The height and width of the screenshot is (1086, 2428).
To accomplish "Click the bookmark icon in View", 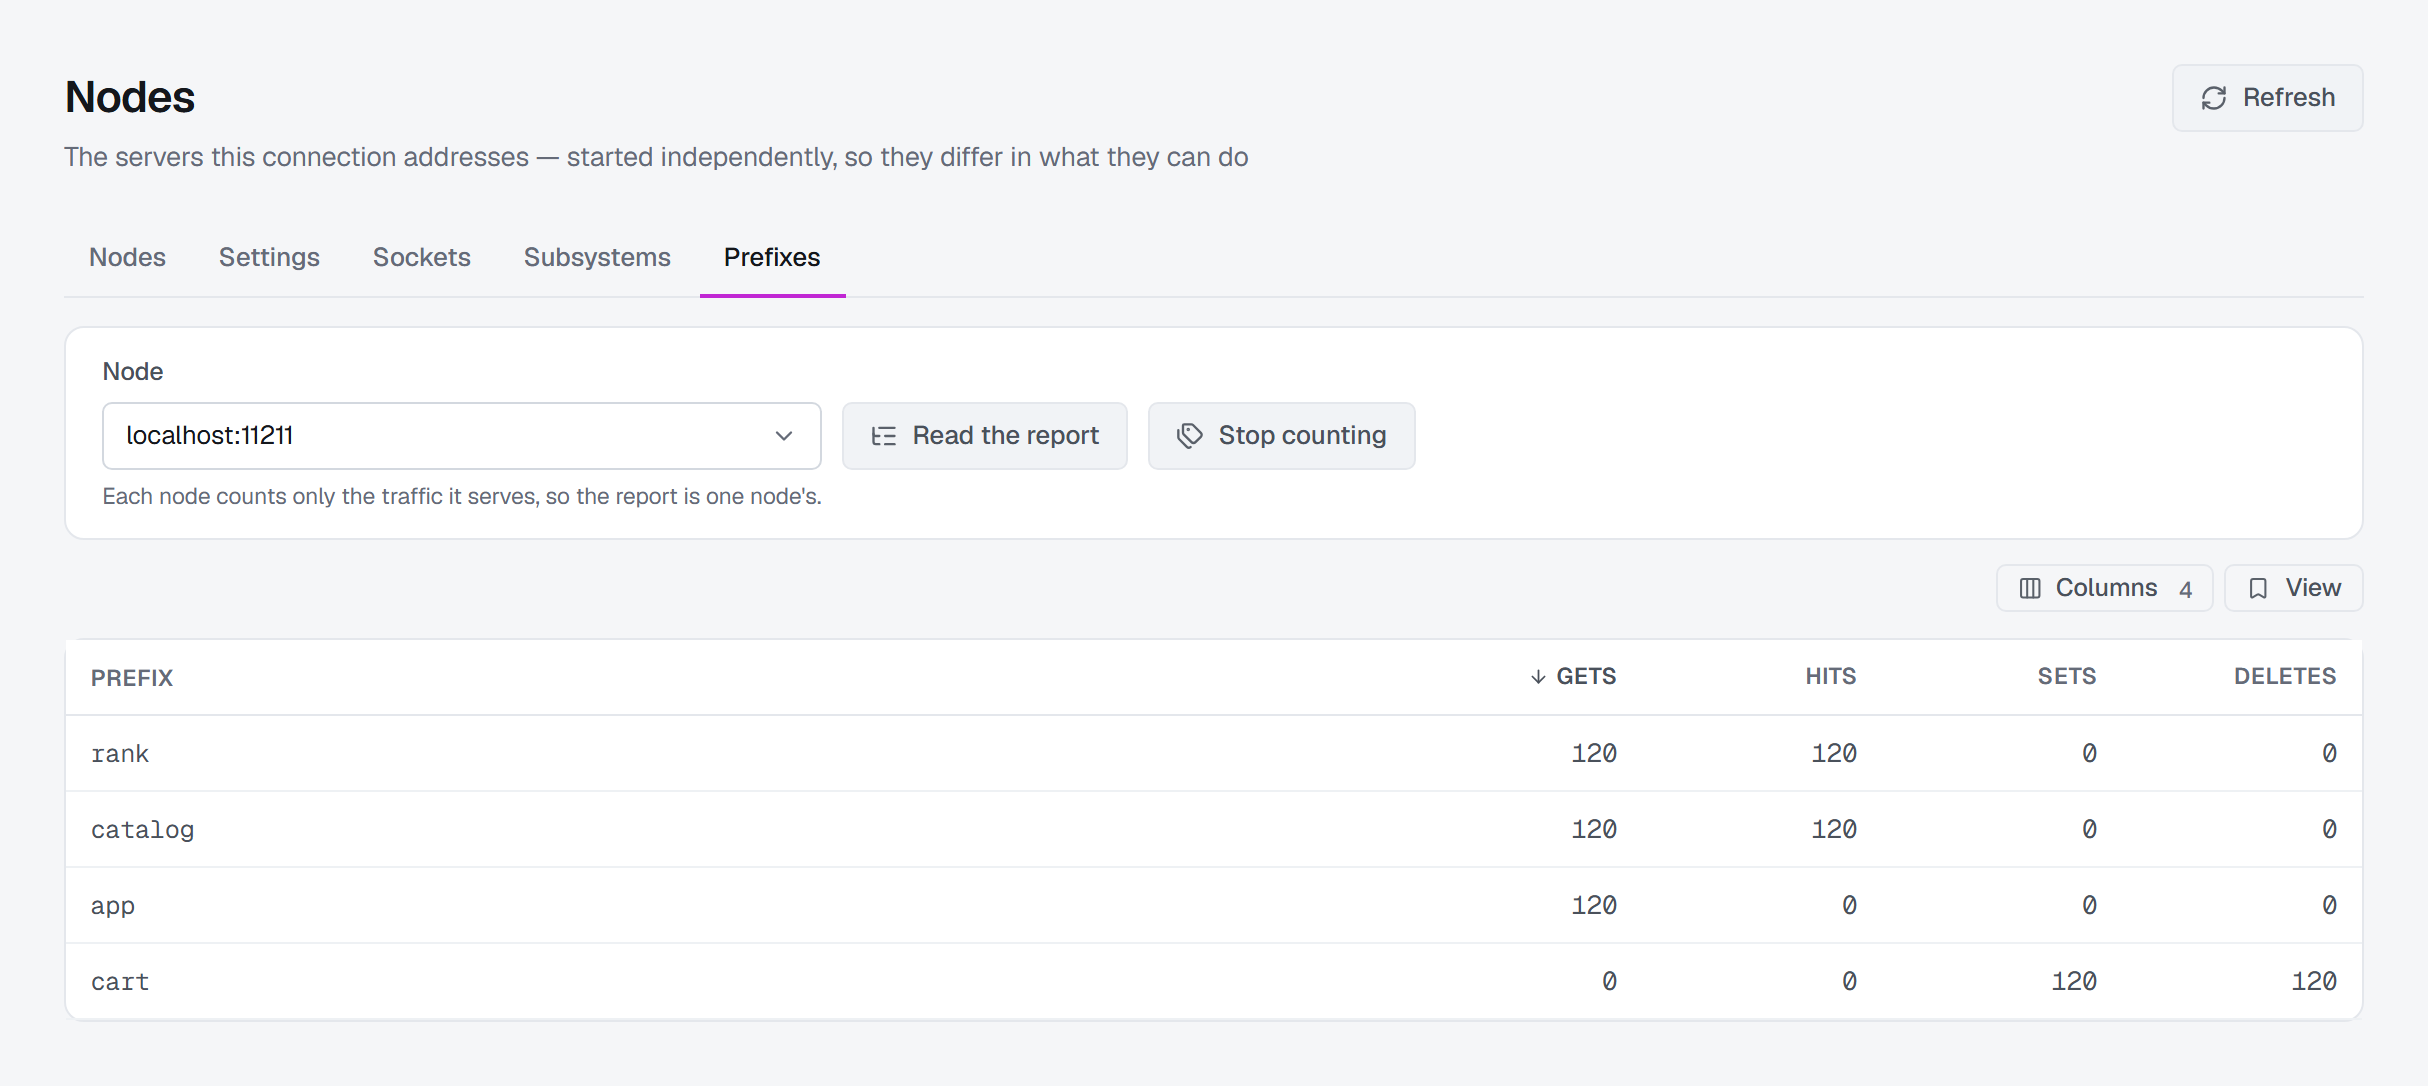I will 2258,588.
